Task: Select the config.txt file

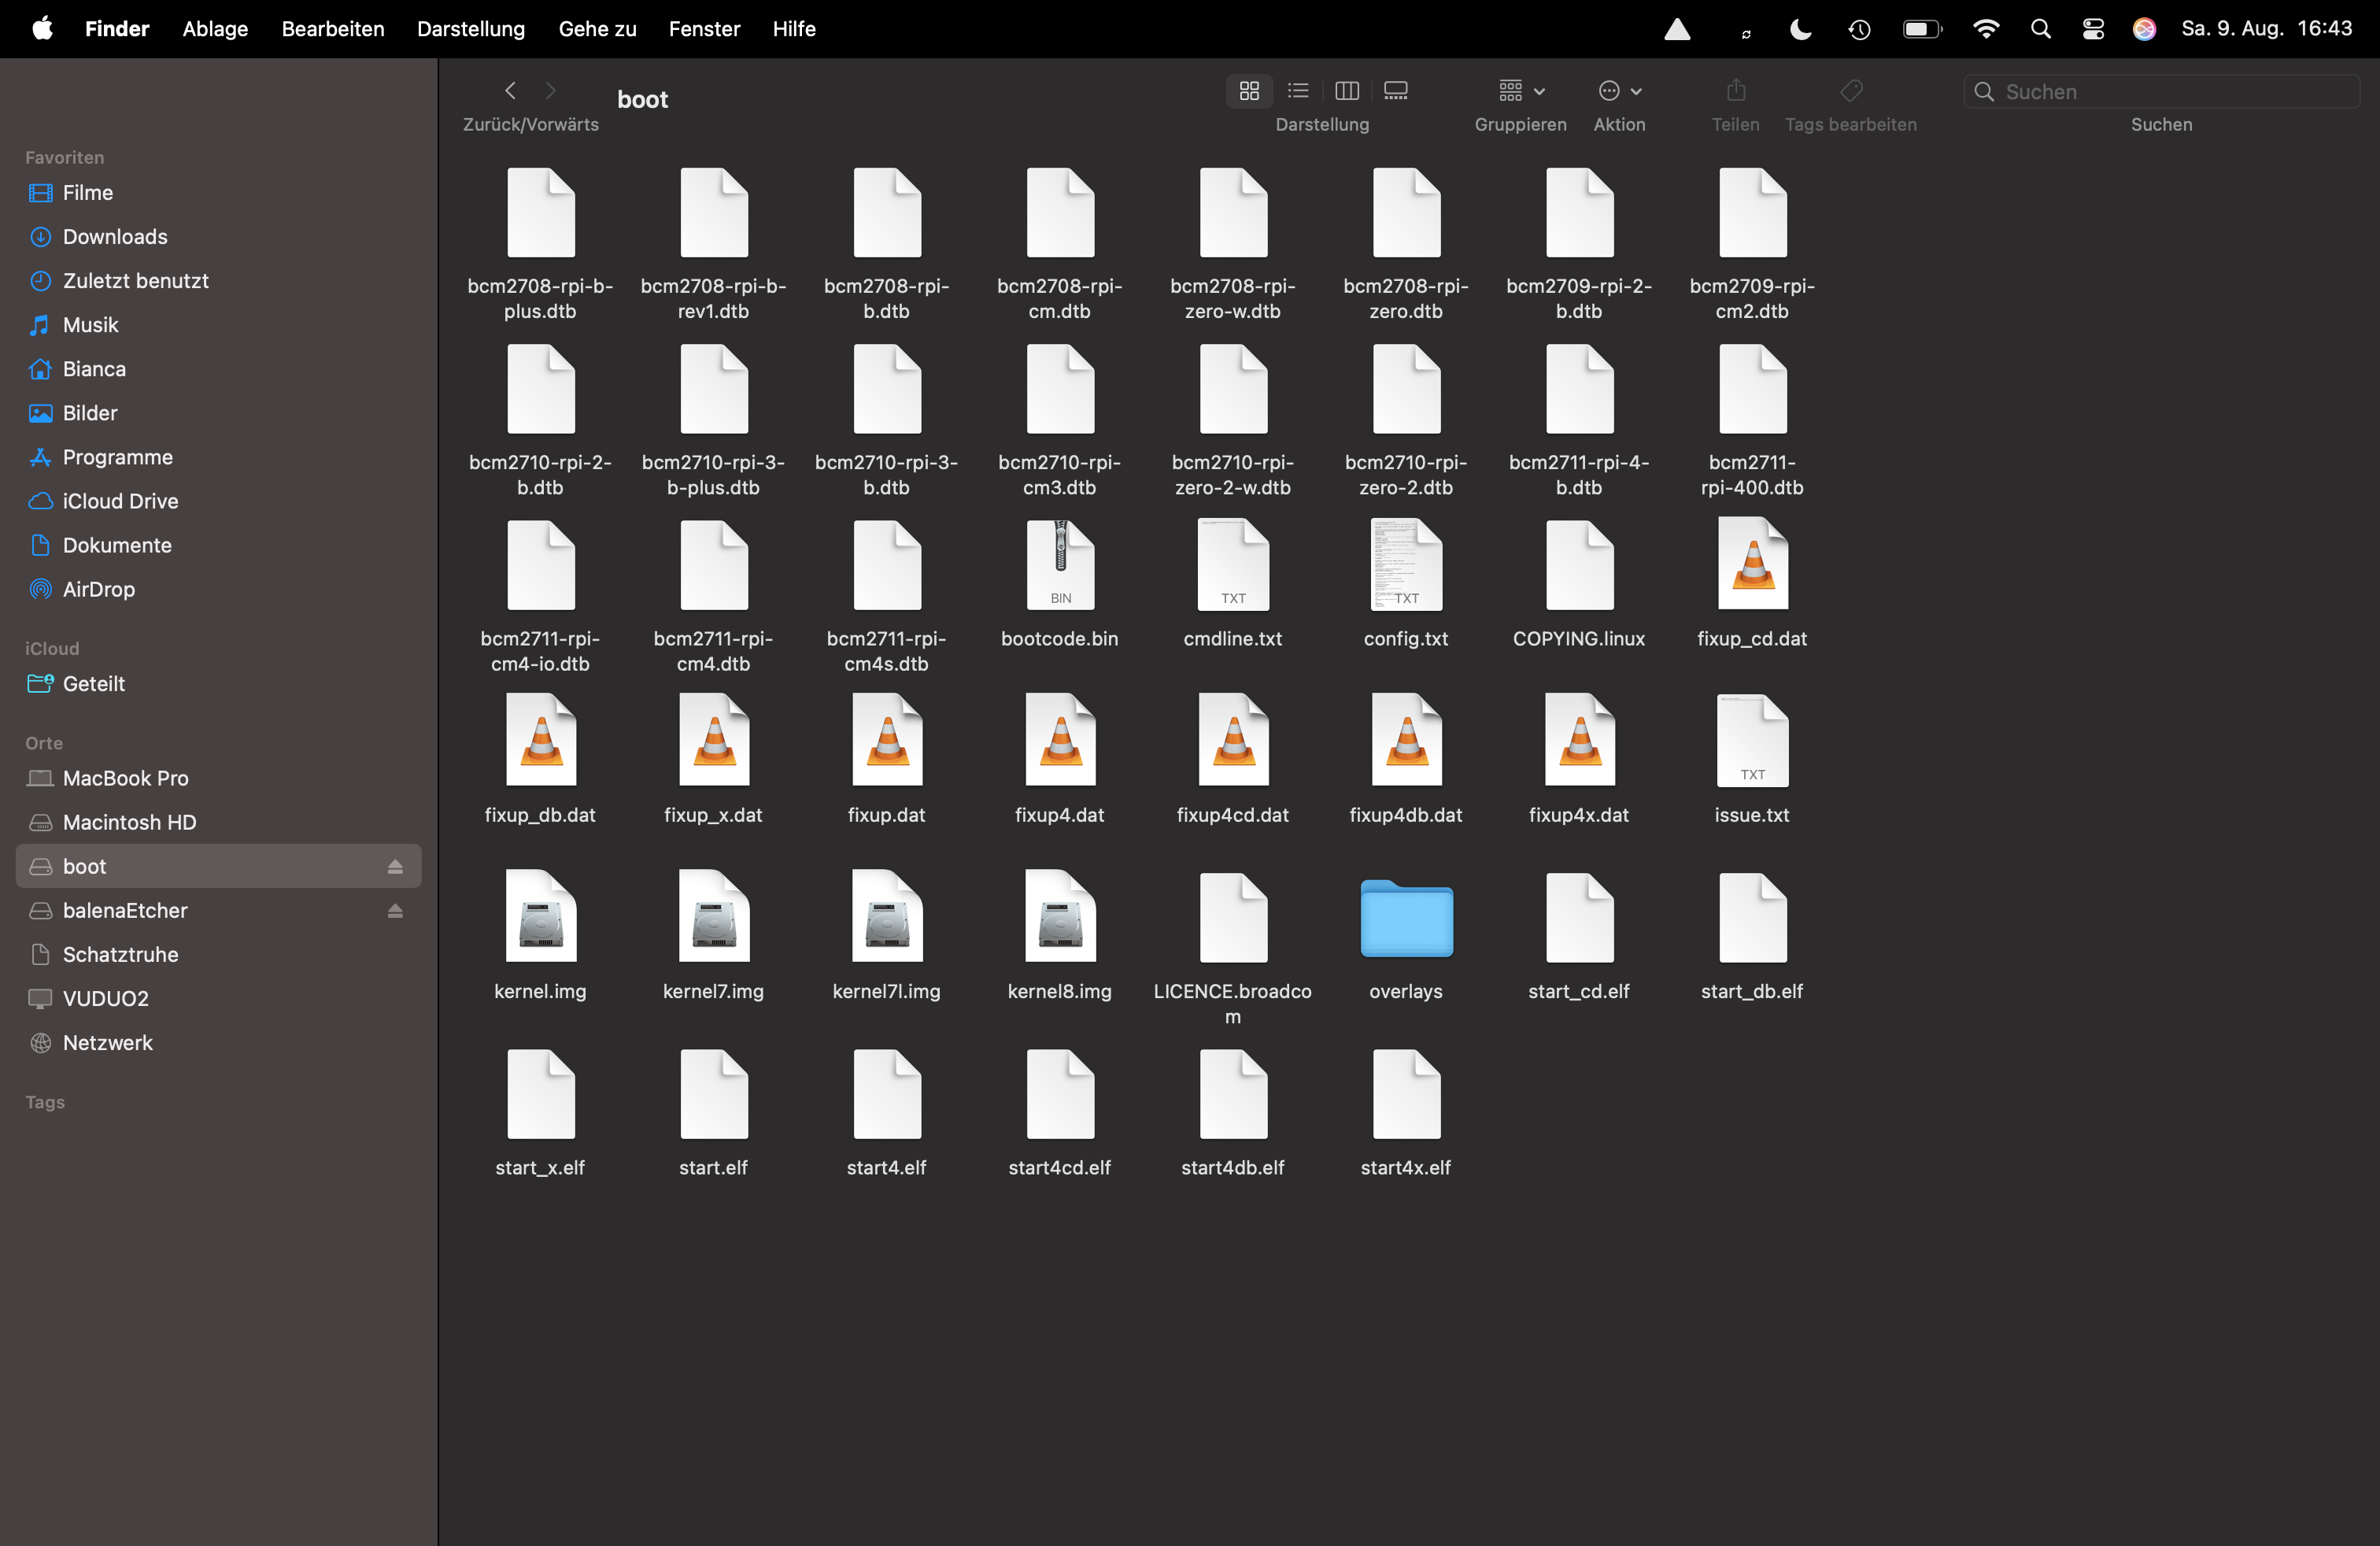Action: pyautogui.click(x=1406, y=582)
